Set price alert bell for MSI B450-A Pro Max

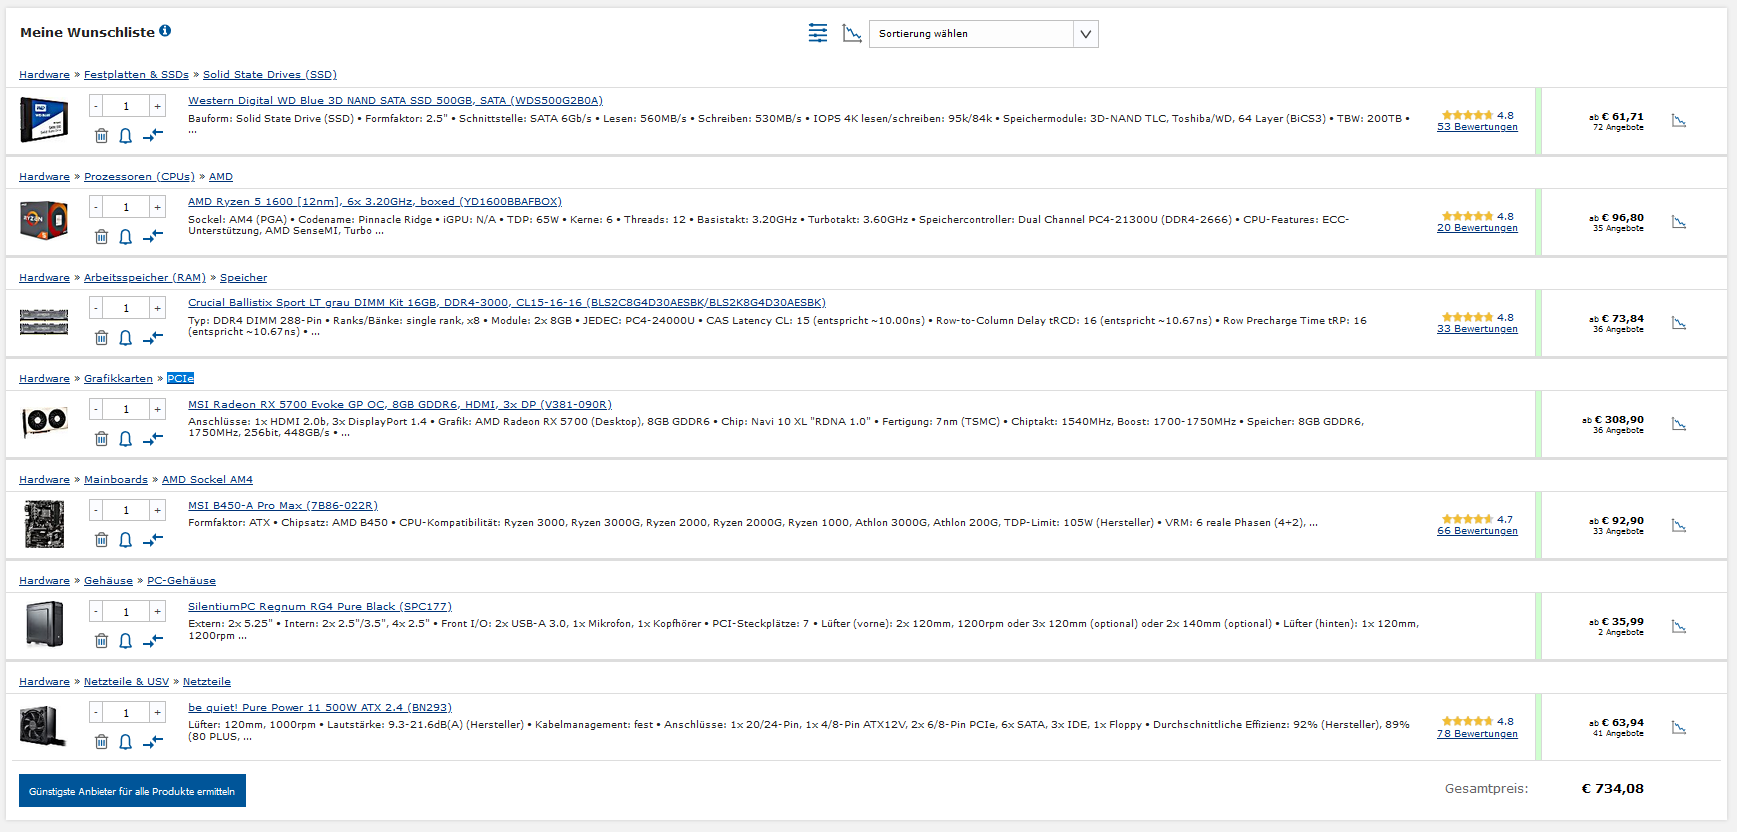point(126,540)
